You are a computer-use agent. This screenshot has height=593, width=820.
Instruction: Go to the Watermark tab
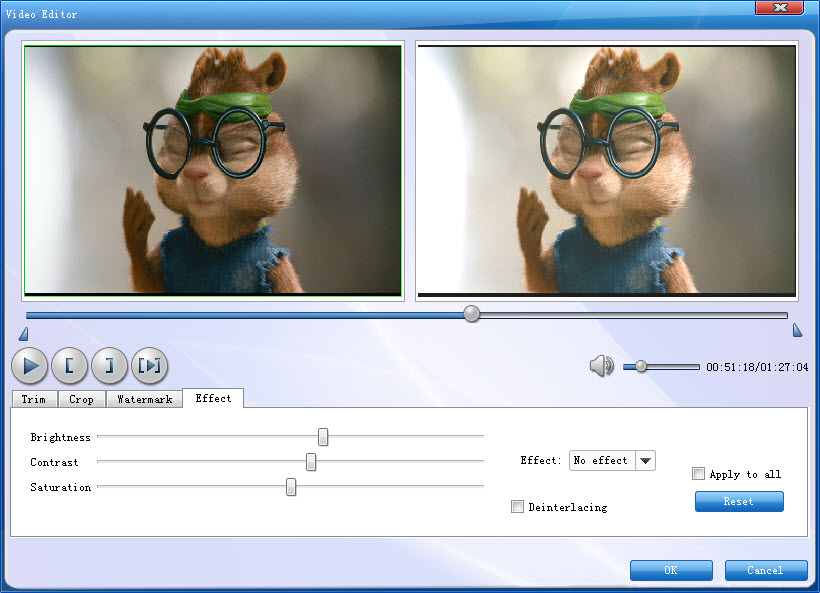tap(145, 399)
